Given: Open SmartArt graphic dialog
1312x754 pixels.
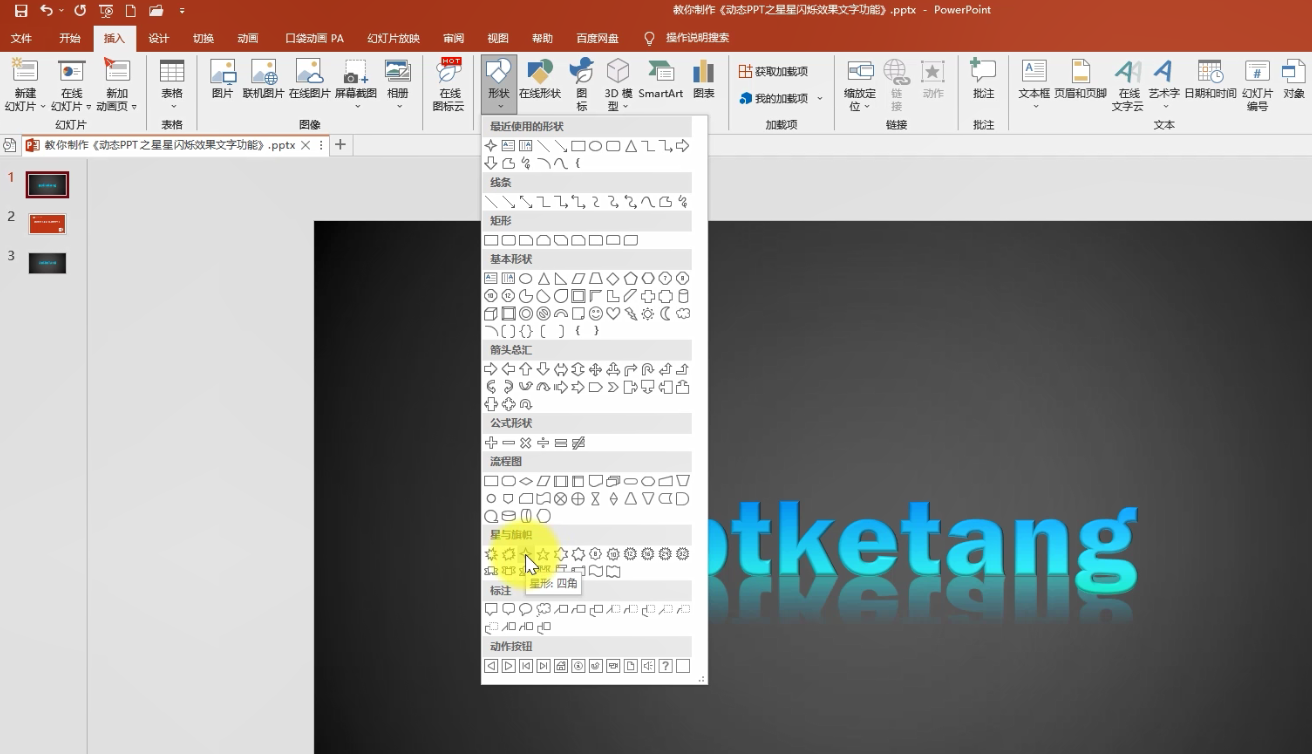Looking at the screenshot, I should pyautogui.click(x=661, y=80).
